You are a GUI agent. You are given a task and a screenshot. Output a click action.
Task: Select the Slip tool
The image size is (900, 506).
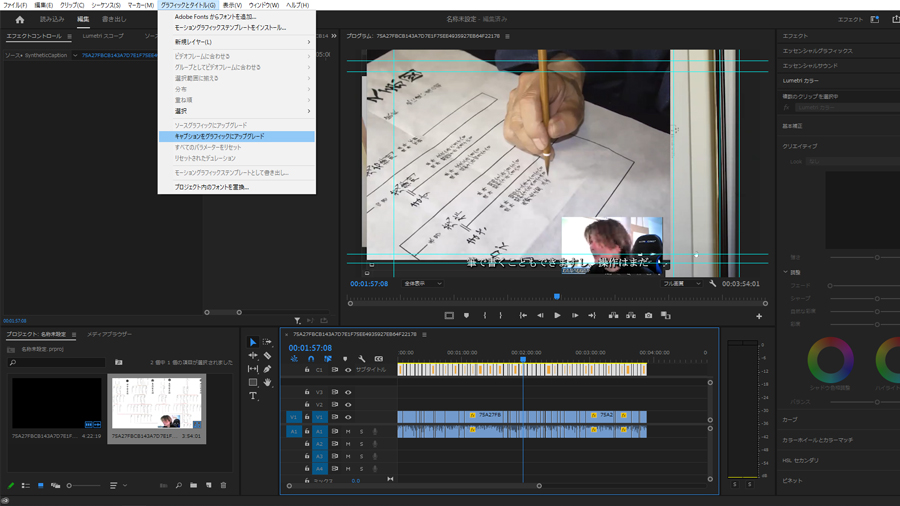(x=253, y=369)
